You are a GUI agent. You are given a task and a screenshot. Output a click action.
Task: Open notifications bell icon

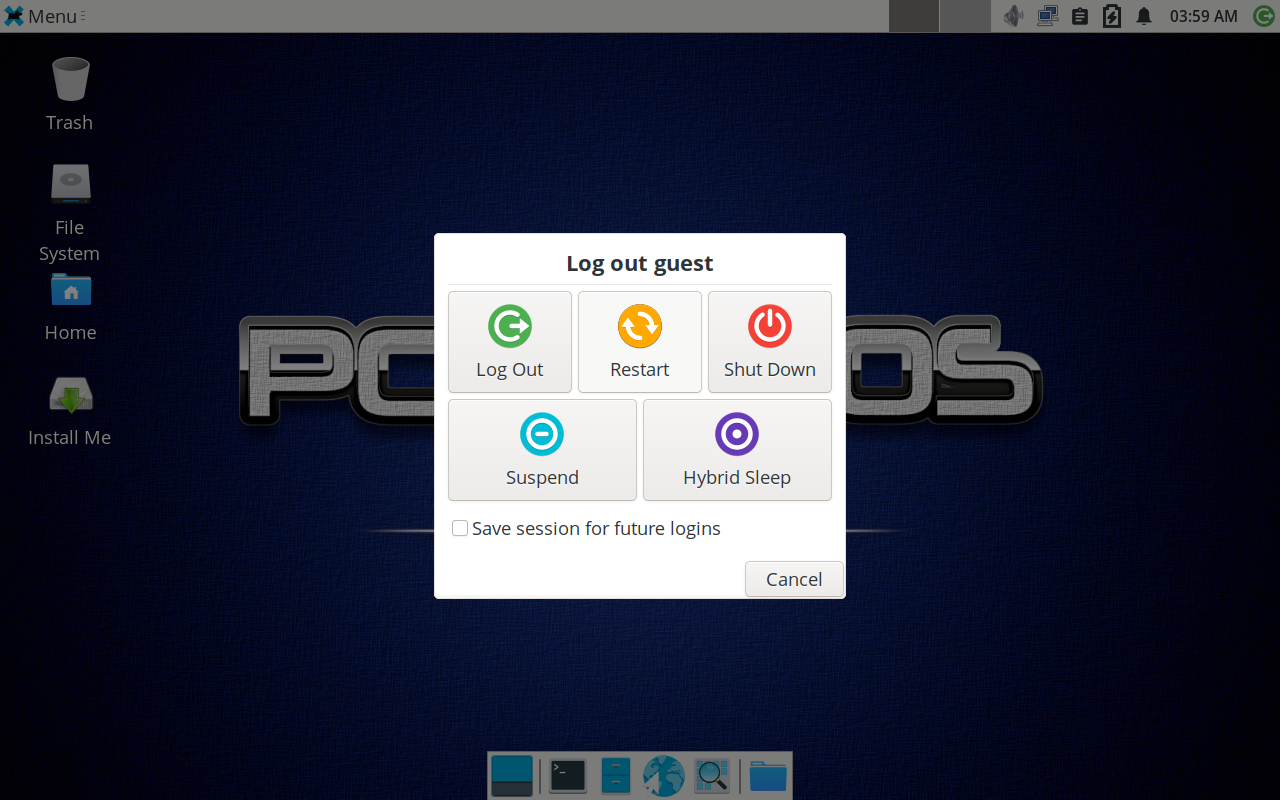(x=1144, y=16)
